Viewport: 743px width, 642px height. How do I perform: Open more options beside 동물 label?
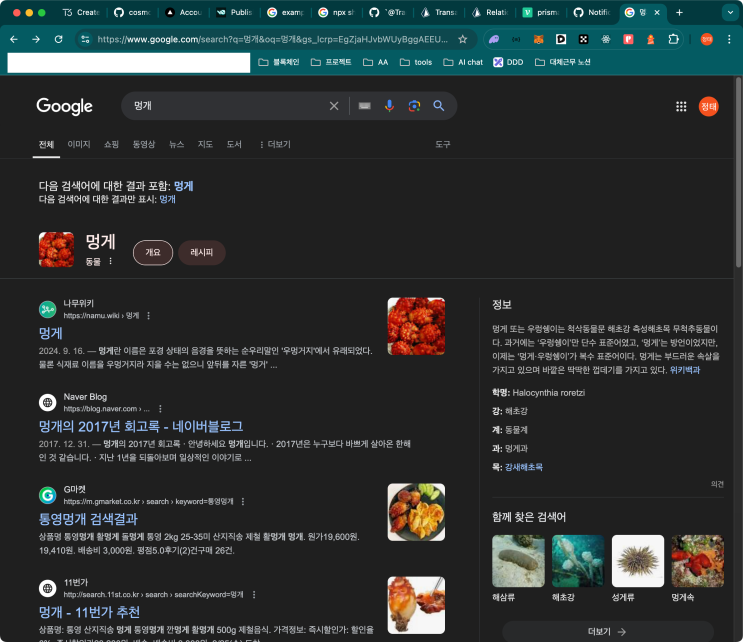click(x=110, y=261)
